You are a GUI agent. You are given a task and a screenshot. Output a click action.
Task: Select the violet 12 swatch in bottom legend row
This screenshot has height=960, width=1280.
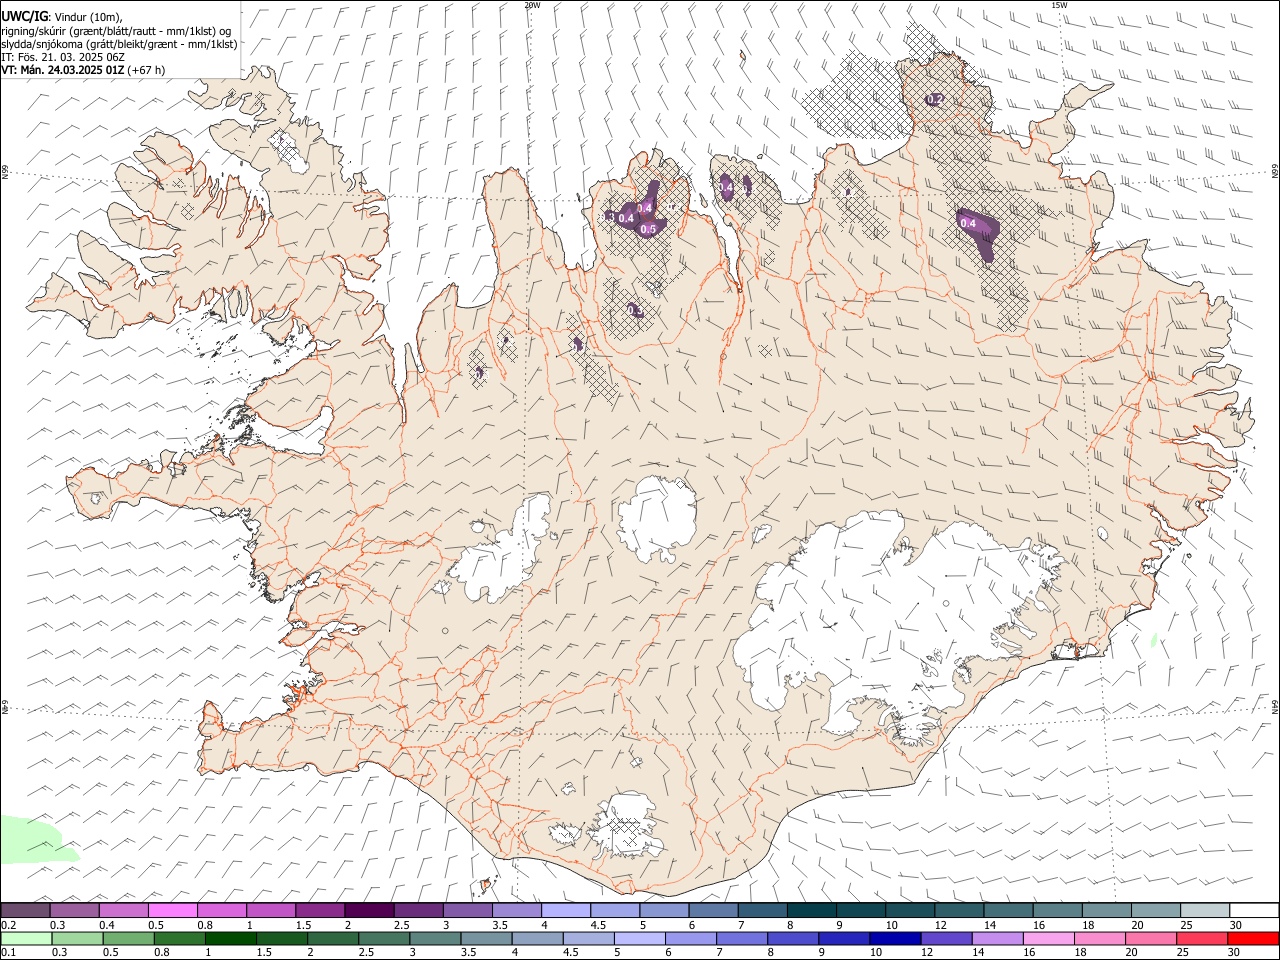946,939
